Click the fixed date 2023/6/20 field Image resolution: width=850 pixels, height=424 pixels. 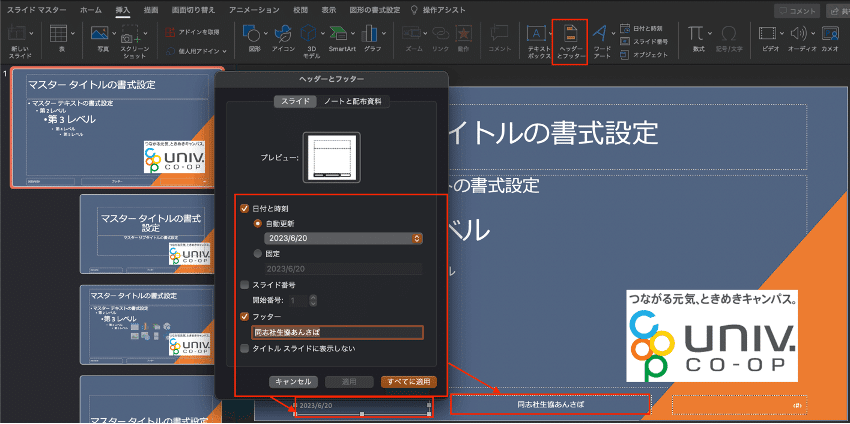[x=343, y=269]
